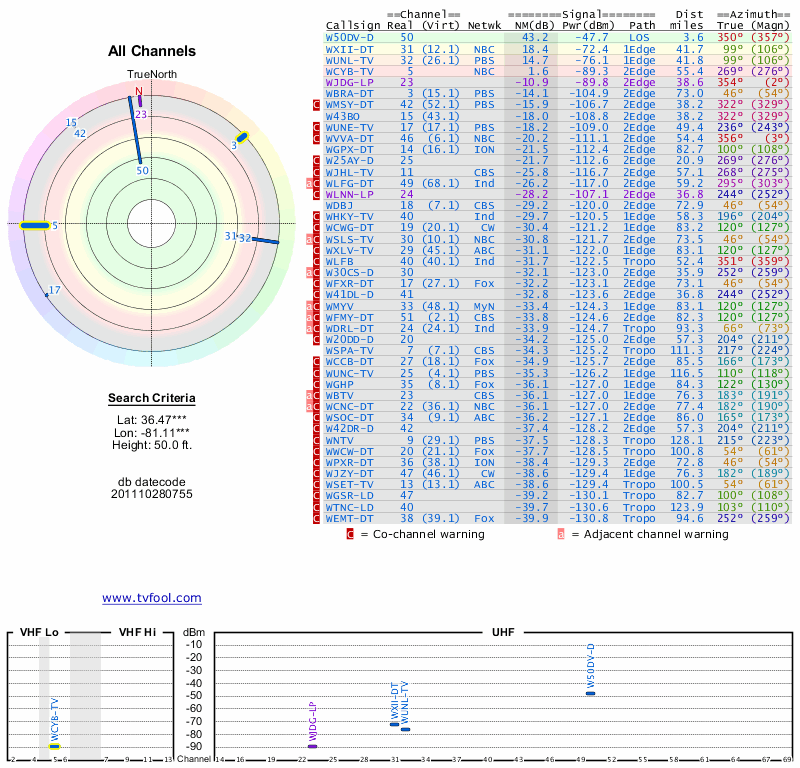
Task: Click the WUNL-TV bar in UHF spectrum
Action: click(405, 729)
